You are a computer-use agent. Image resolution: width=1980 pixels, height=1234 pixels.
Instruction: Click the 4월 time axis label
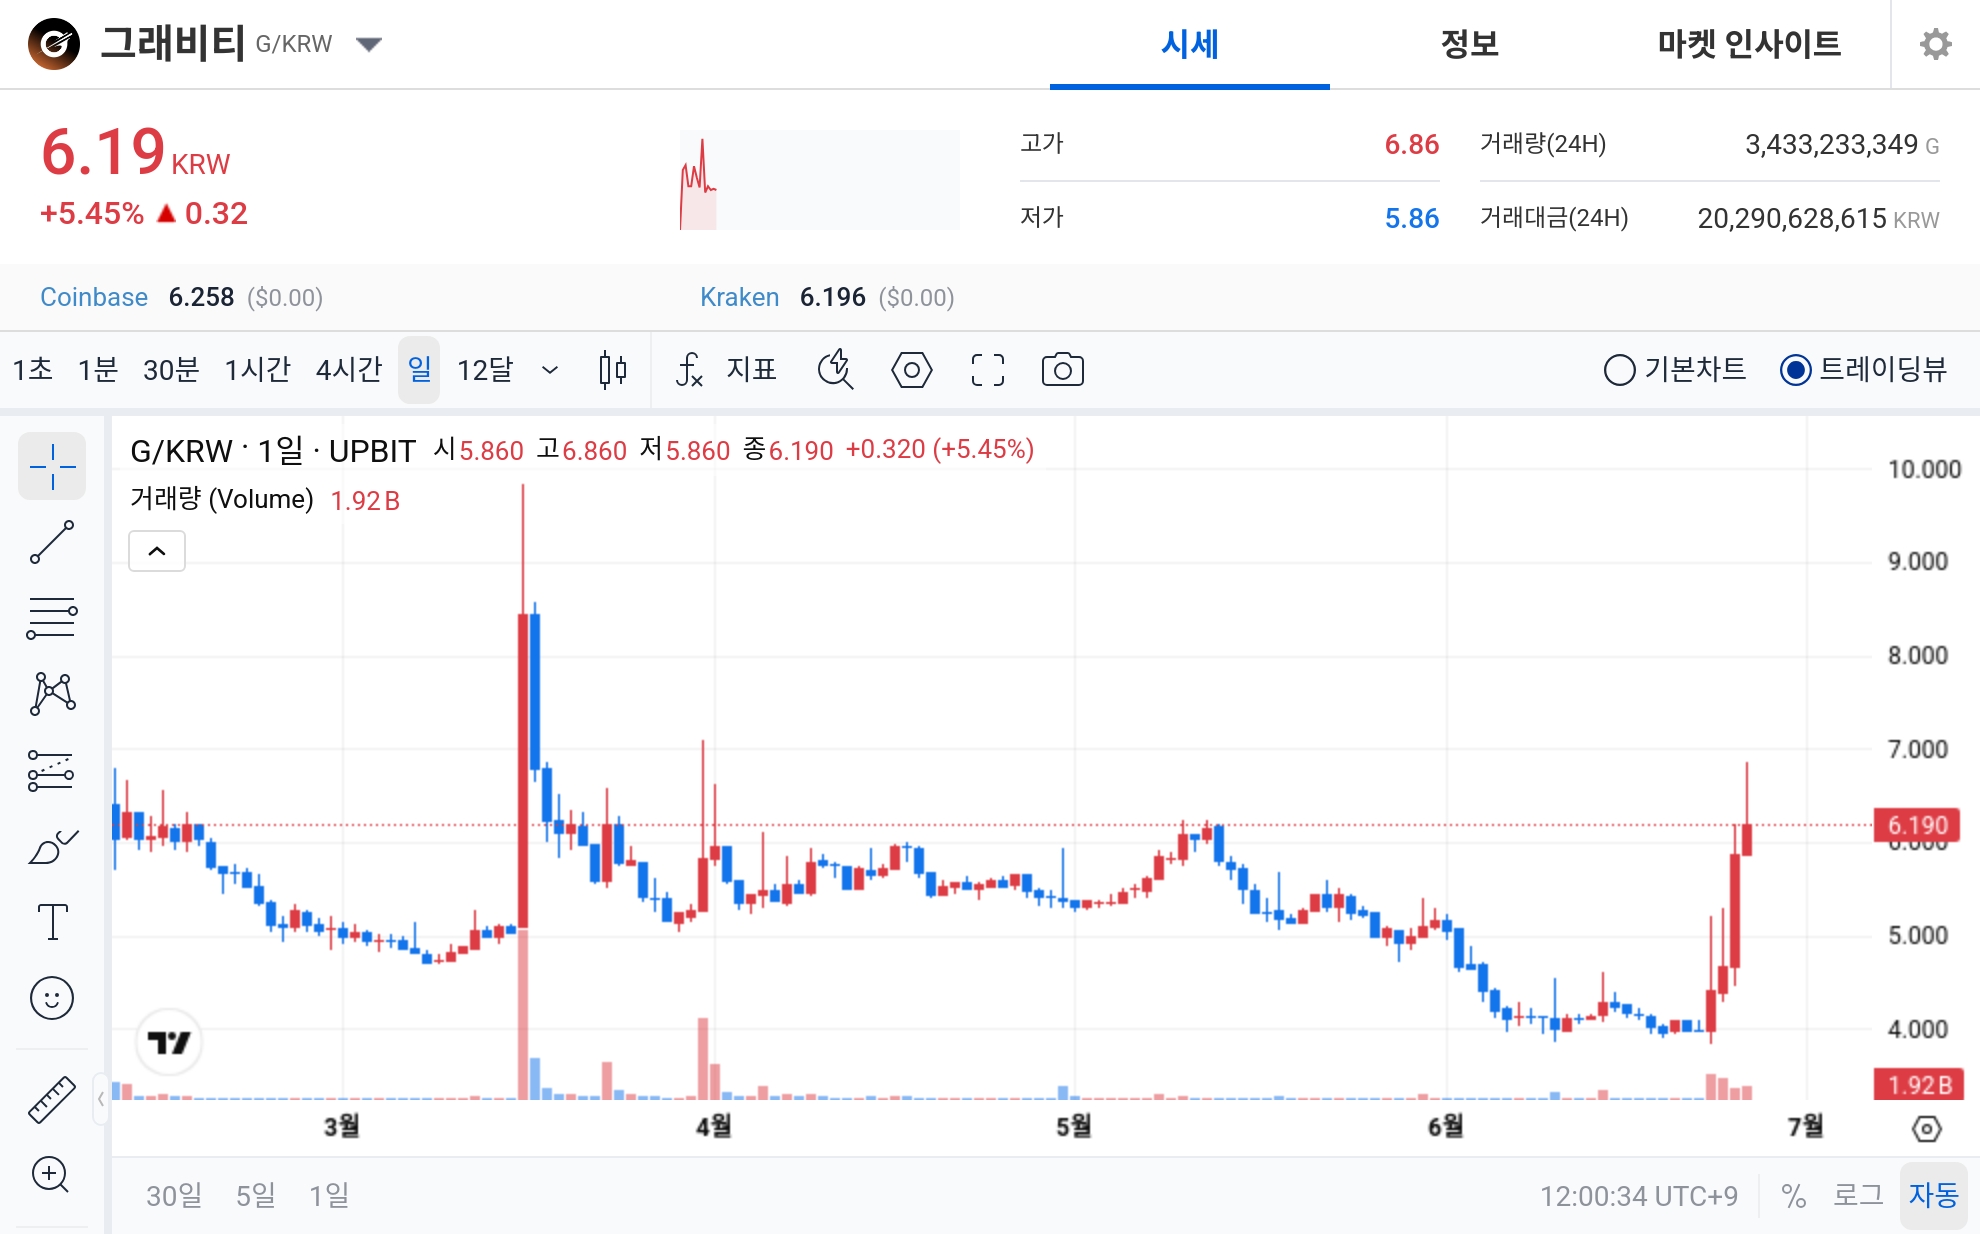tap(714, 1127)
